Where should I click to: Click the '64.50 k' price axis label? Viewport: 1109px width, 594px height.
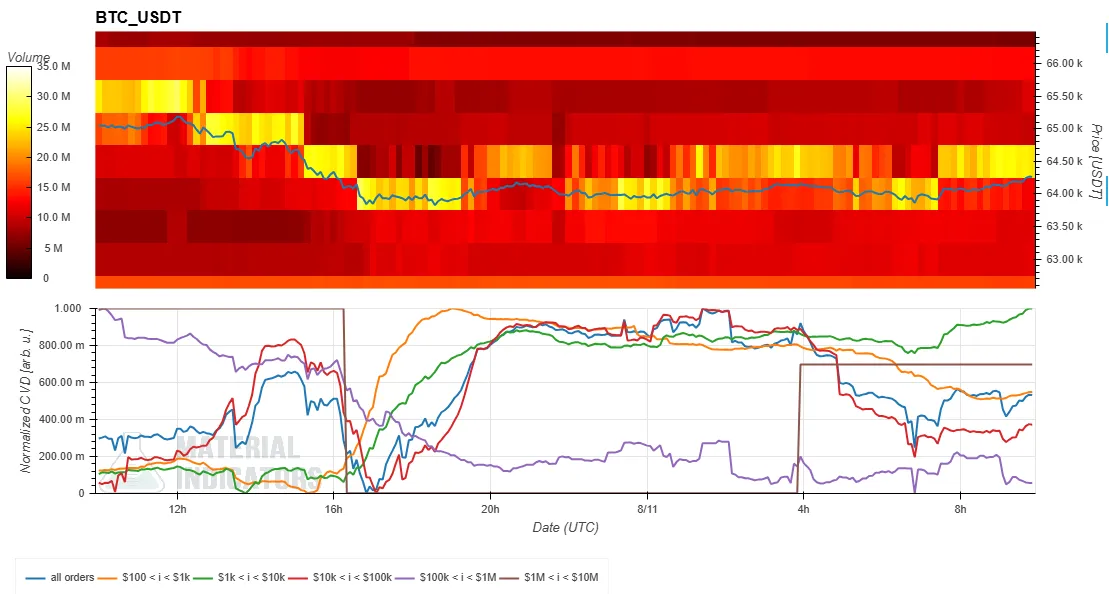click(1064, 161)
